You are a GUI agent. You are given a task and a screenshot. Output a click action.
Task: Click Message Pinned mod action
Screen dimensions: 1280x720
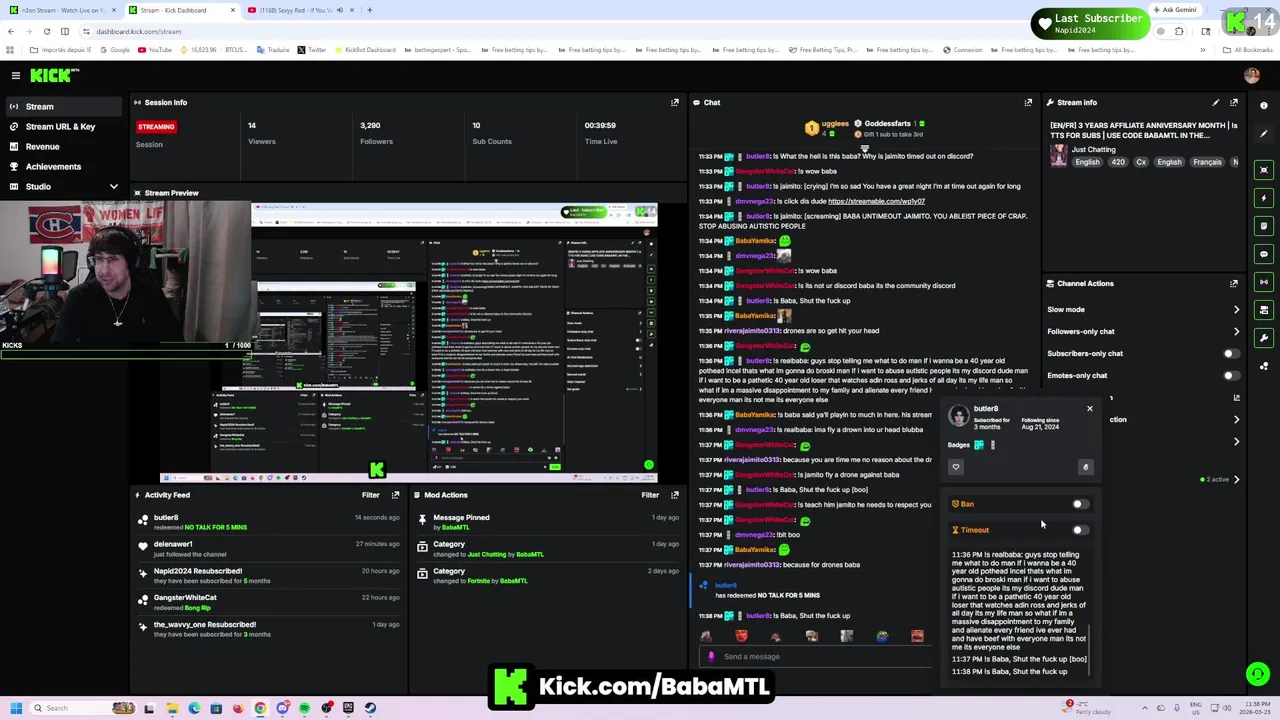pos(461,518)
